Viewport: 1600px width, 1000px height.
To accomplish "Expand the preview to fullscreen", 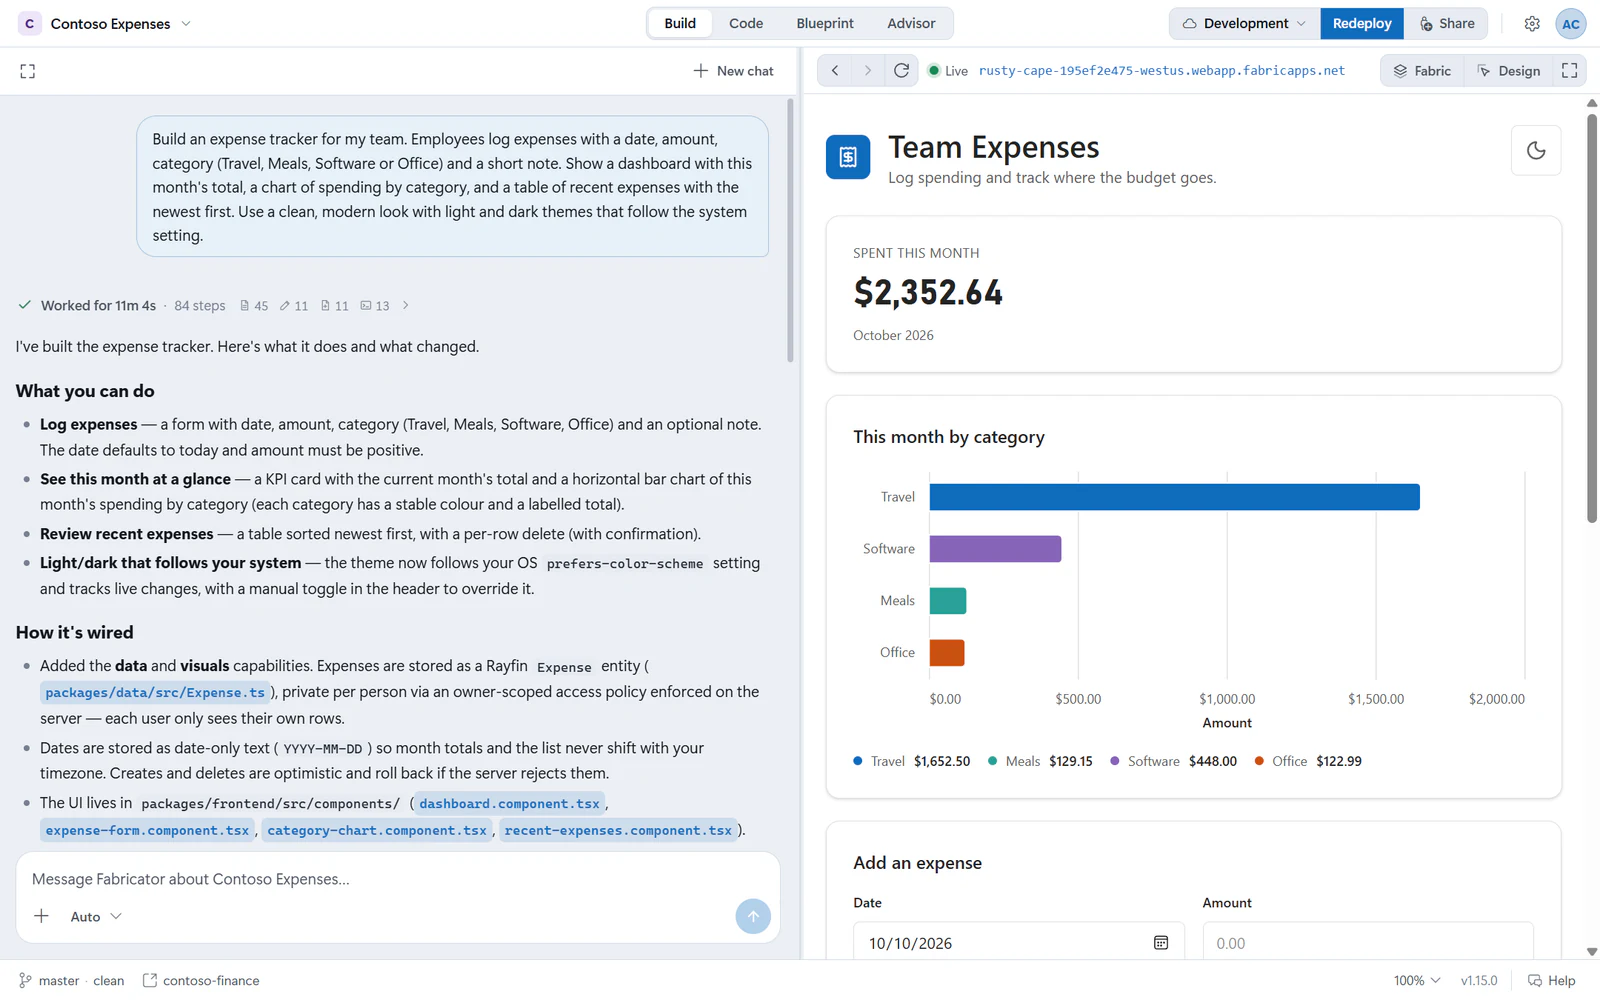I will click(1570, 71).
